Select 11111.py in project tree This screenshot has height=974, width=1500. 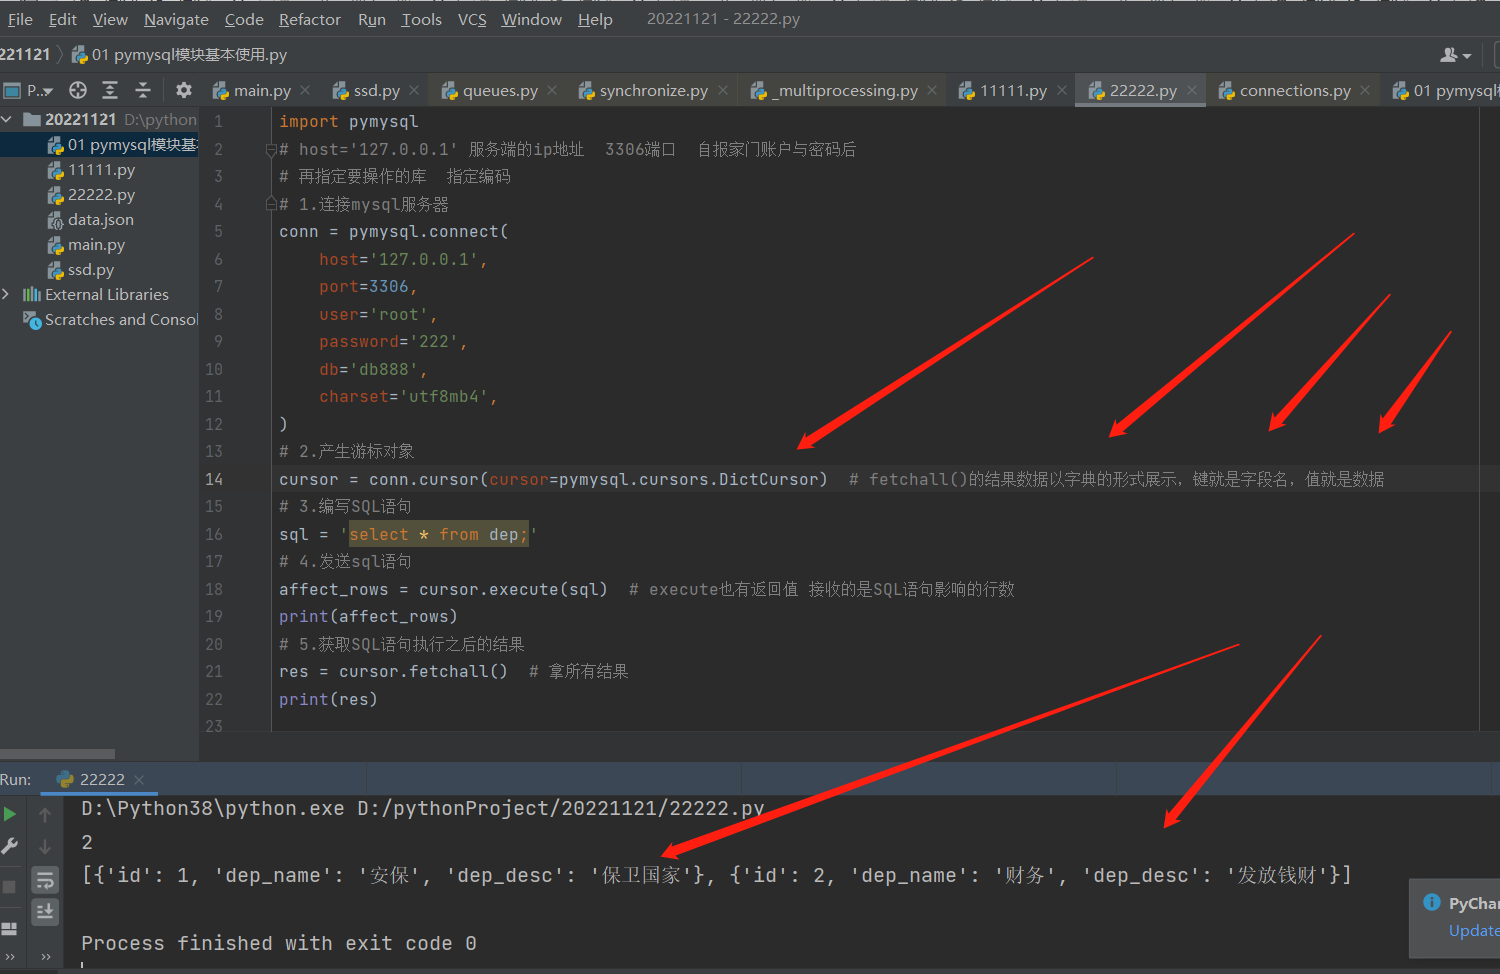coord(91,170)
